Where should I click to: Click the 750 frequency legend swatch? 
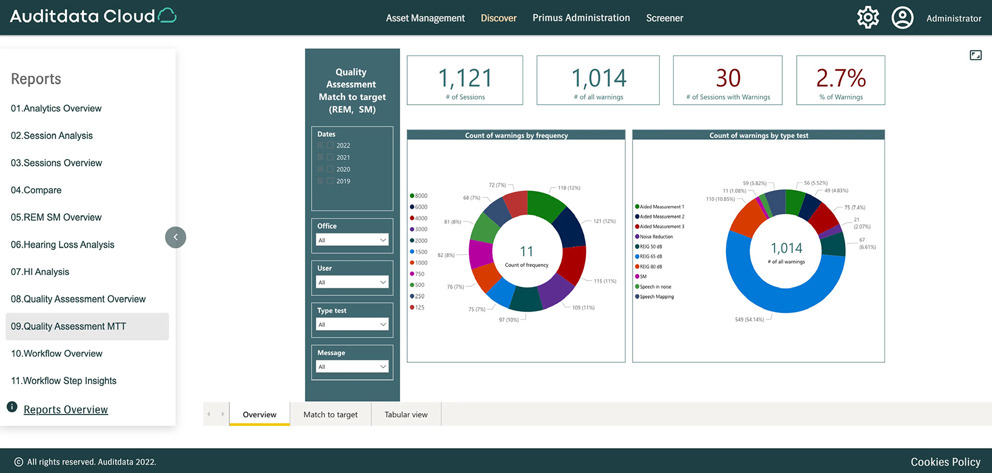pos(412,274)
